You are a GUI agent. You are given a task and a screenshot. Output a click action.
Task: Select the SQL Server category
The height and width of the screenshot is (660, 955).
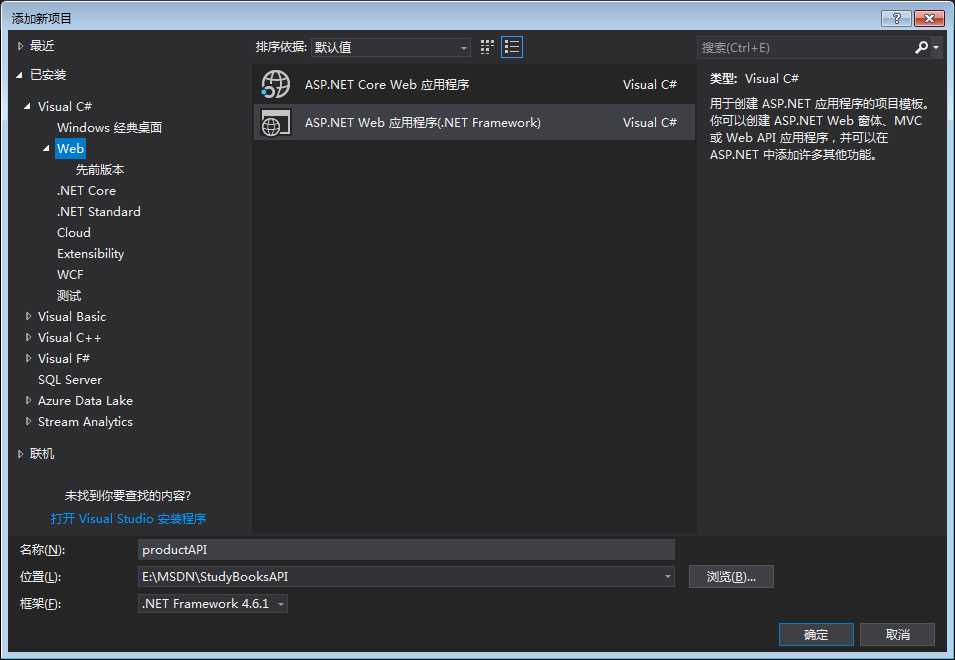tap(69, 379)
